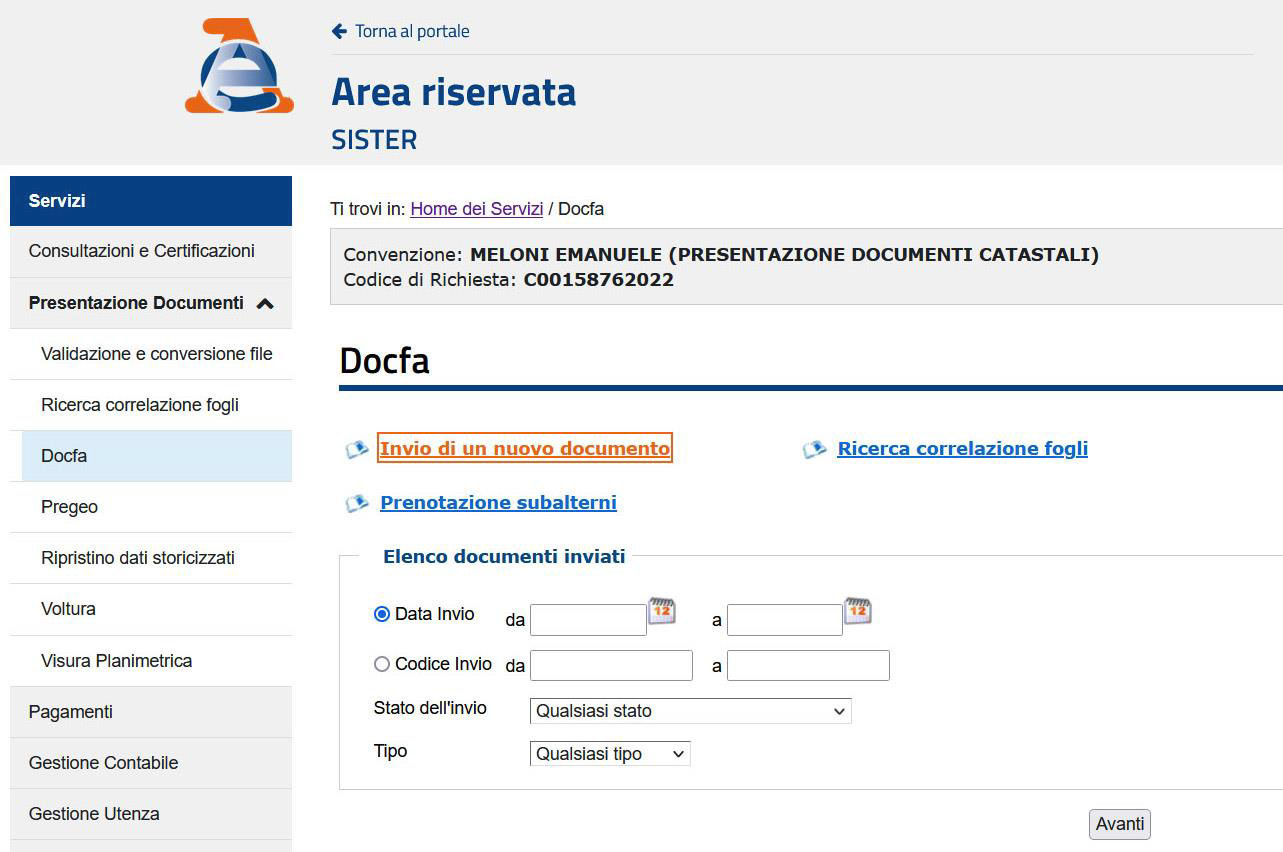Collapse the Presentazione Documenti section chevron

265,304
